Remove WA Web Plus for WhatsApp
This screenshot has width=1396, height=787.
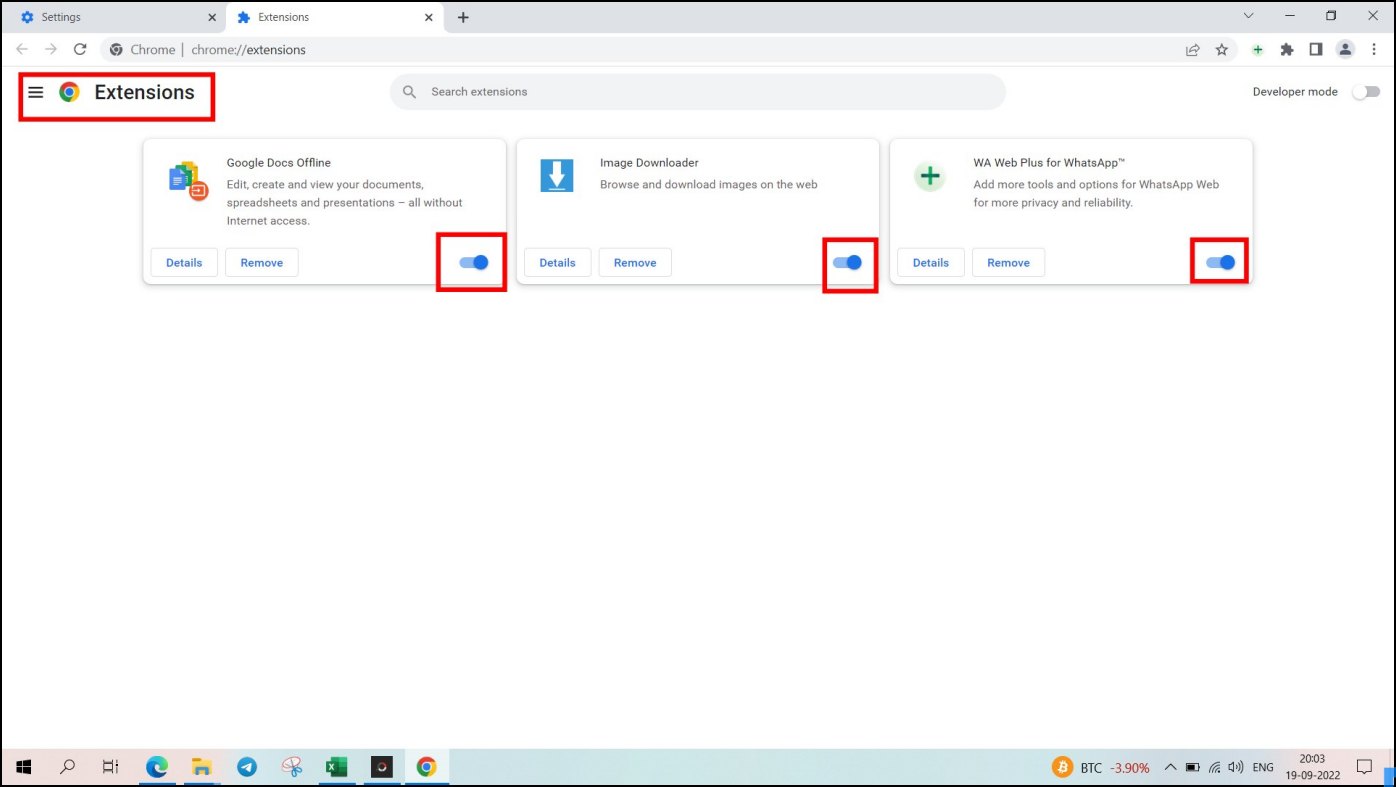[1008, 263]
